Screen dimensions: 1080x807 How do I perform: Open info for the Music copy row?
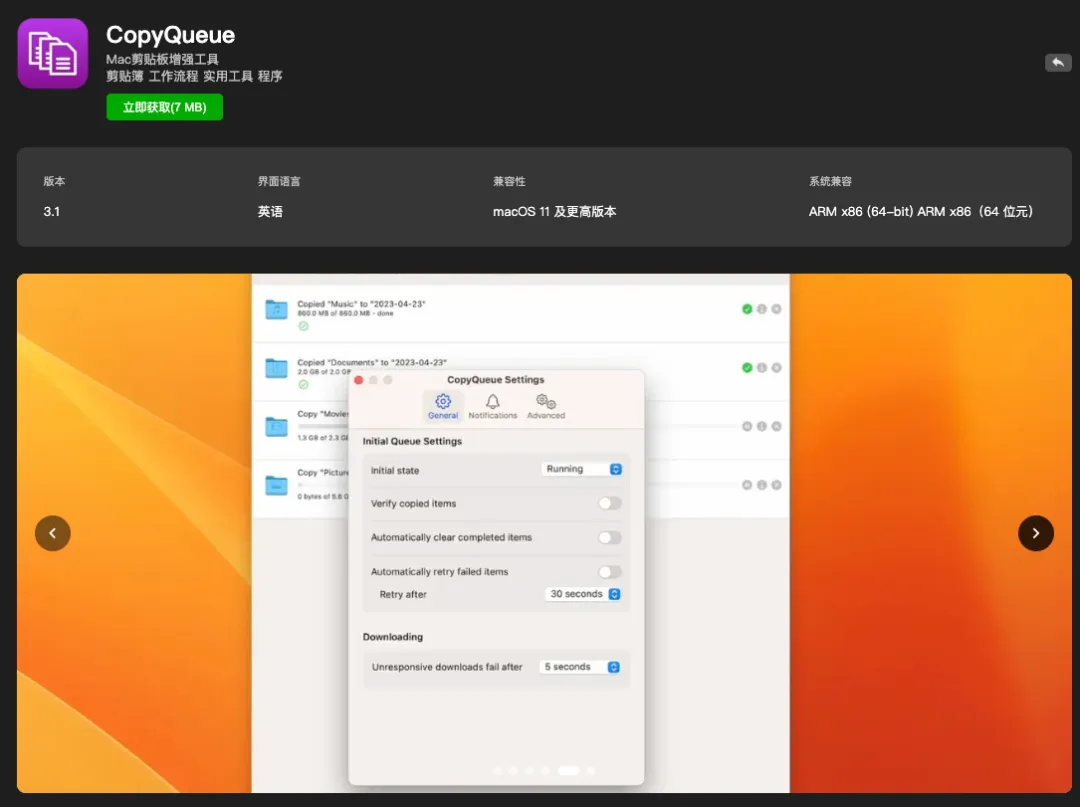point(762,309)
